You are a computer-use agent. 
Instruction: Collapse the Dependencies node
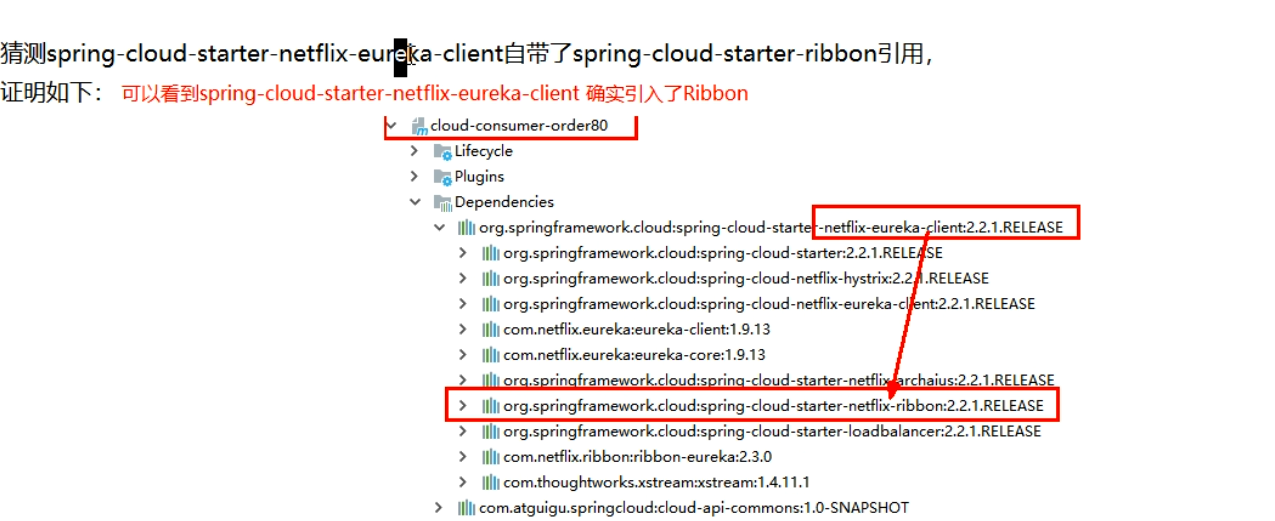pos(414,202)
